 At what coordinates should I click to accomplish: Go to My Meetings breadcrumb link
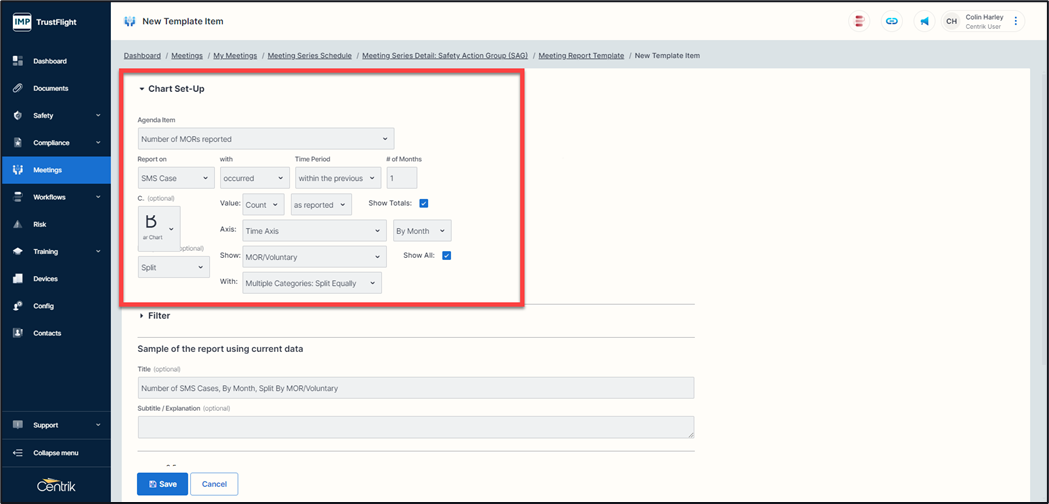point(235,56)
